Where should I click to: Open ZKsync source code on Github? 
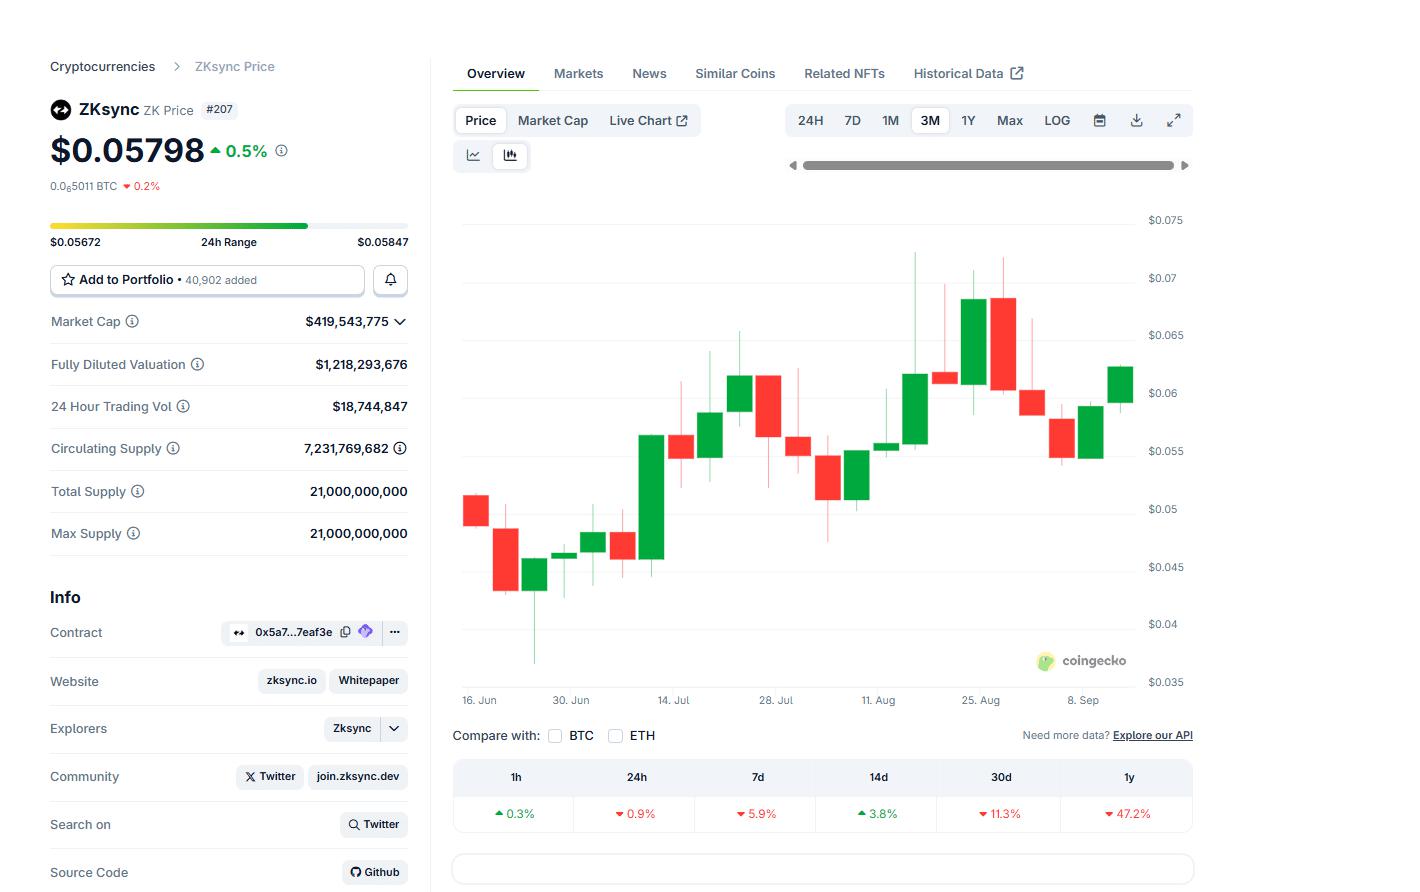pos(375,872)
